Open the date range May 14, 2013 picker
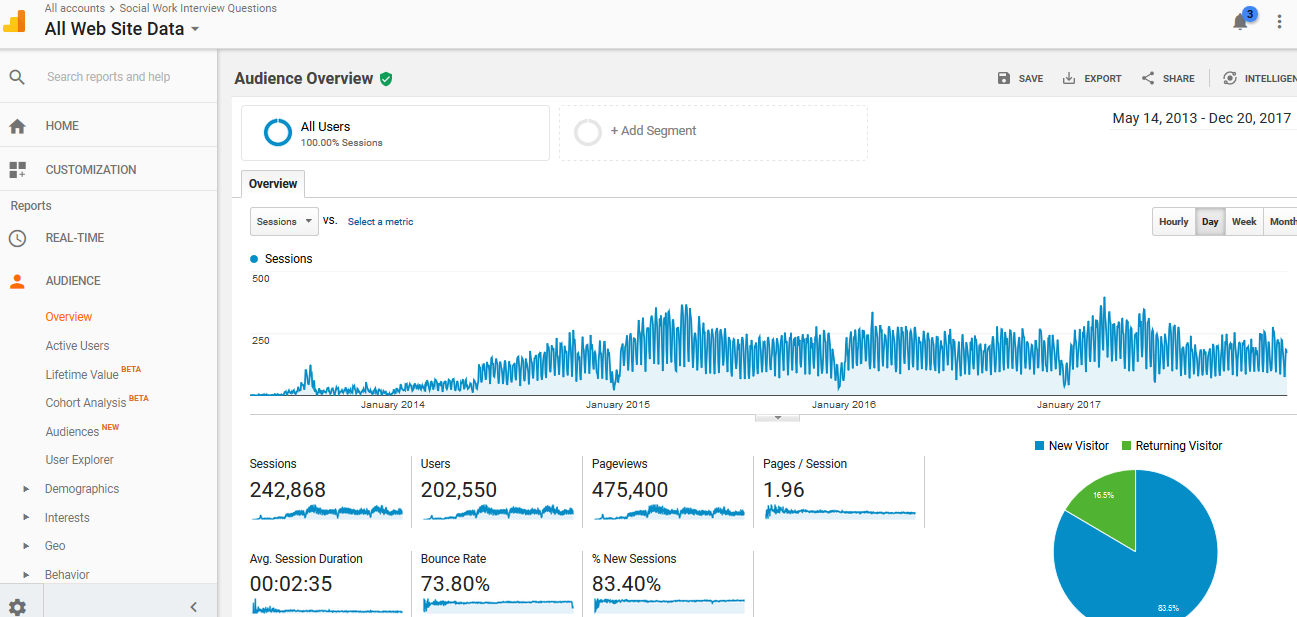The height and width of the screenshot is (617, 1297). [x=1202, y=118]
